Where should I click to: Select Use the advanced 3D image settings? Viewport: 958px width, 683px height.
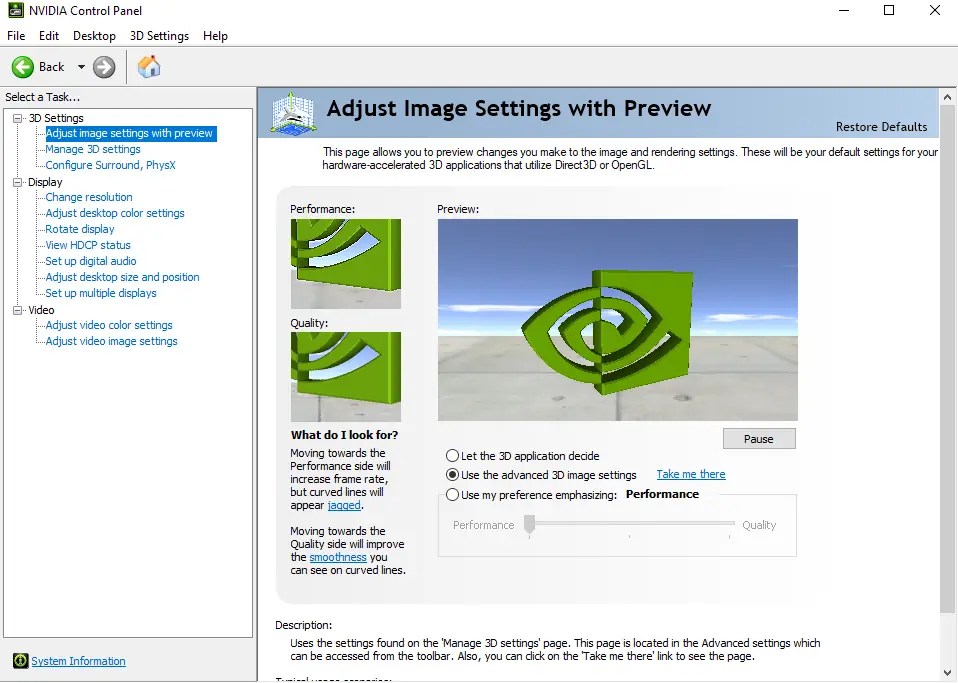tap(452, 475)
